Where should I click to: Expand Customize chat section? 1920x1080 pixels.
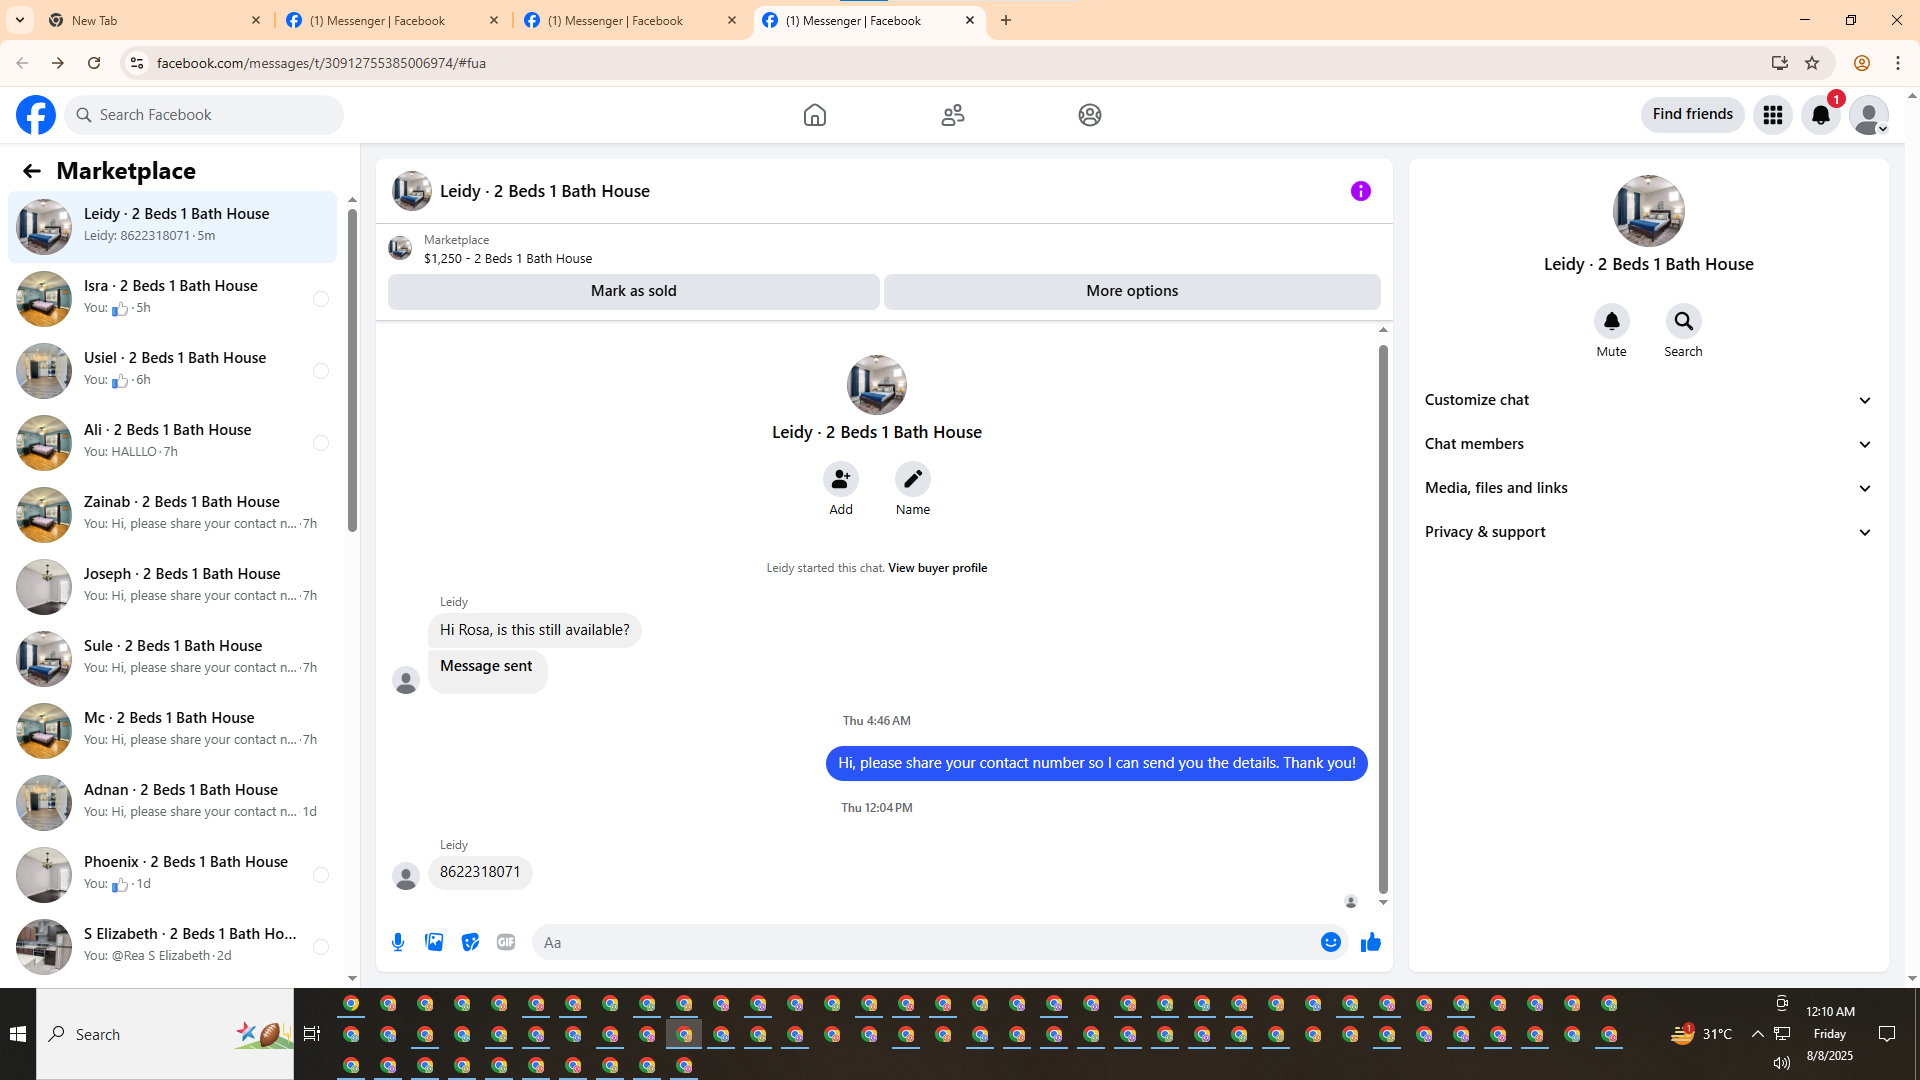1647,400
